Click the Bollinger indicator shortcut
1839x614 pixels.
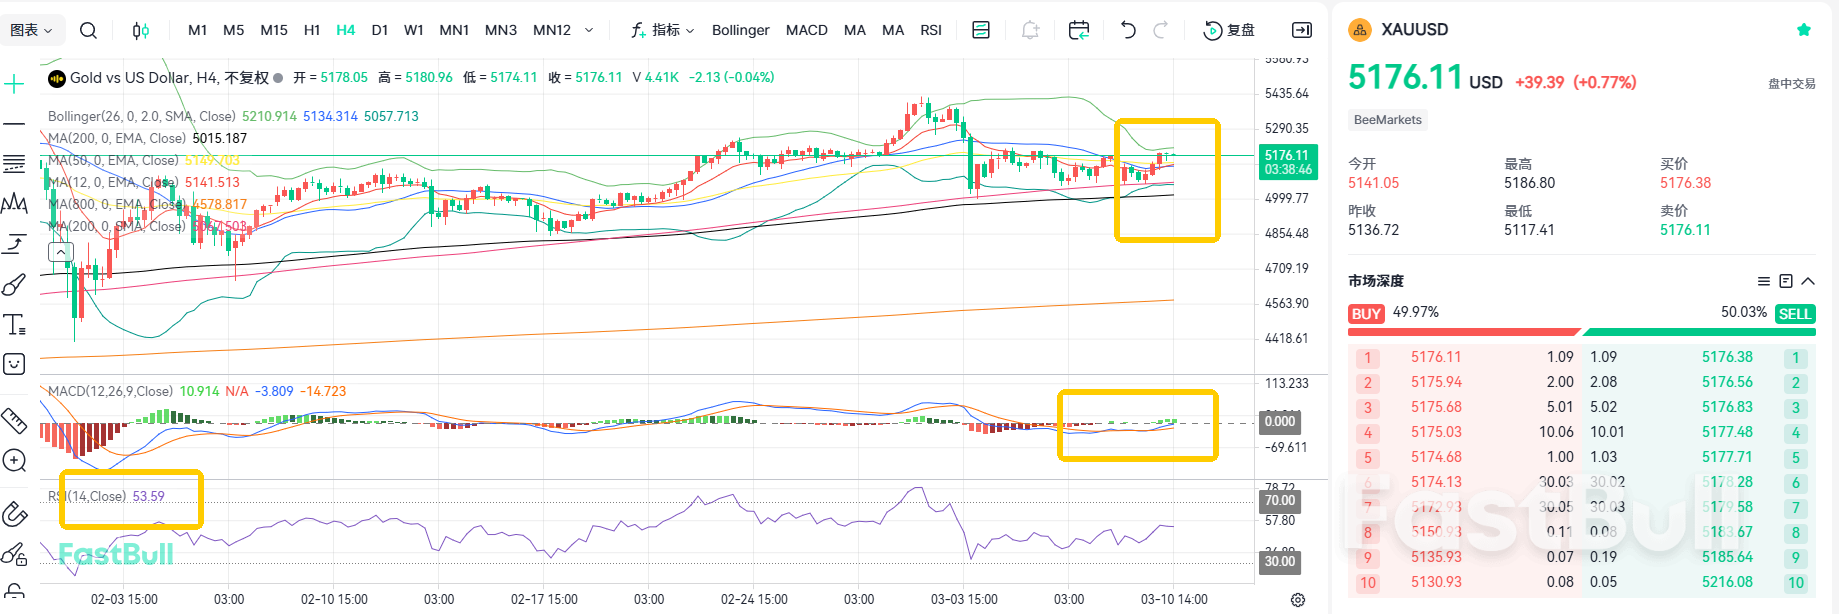coord(740,30)
